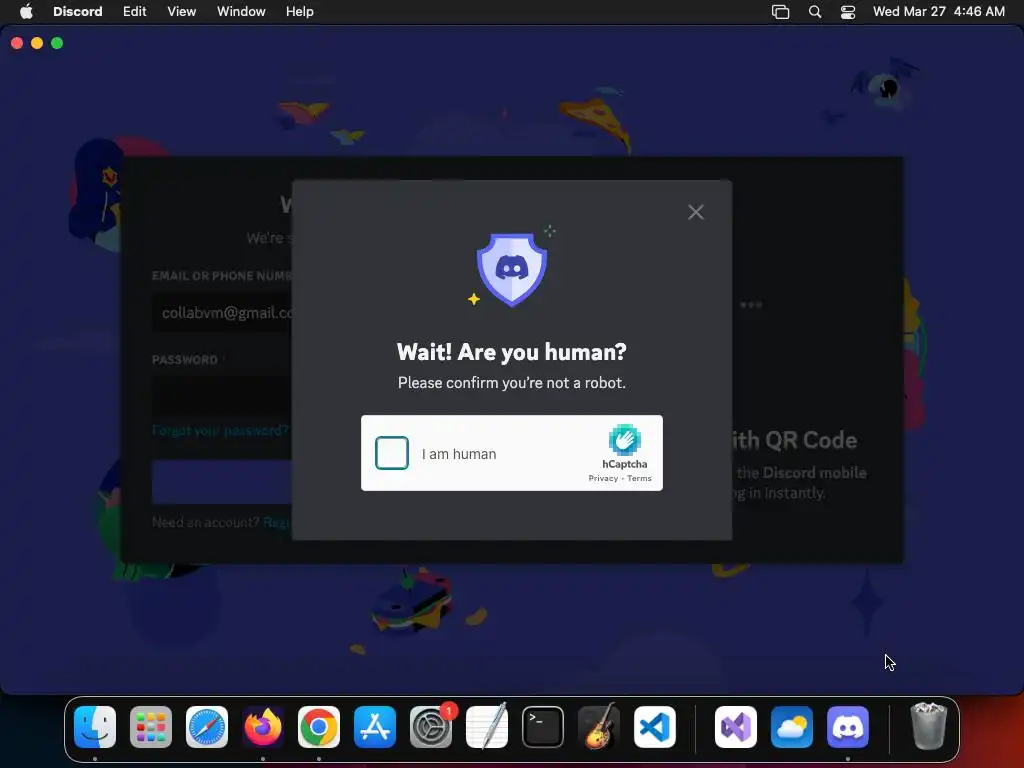Click the email field with collabvm@gmail
This screenshot has width=1024, height=768.
(x=222, y=313)
